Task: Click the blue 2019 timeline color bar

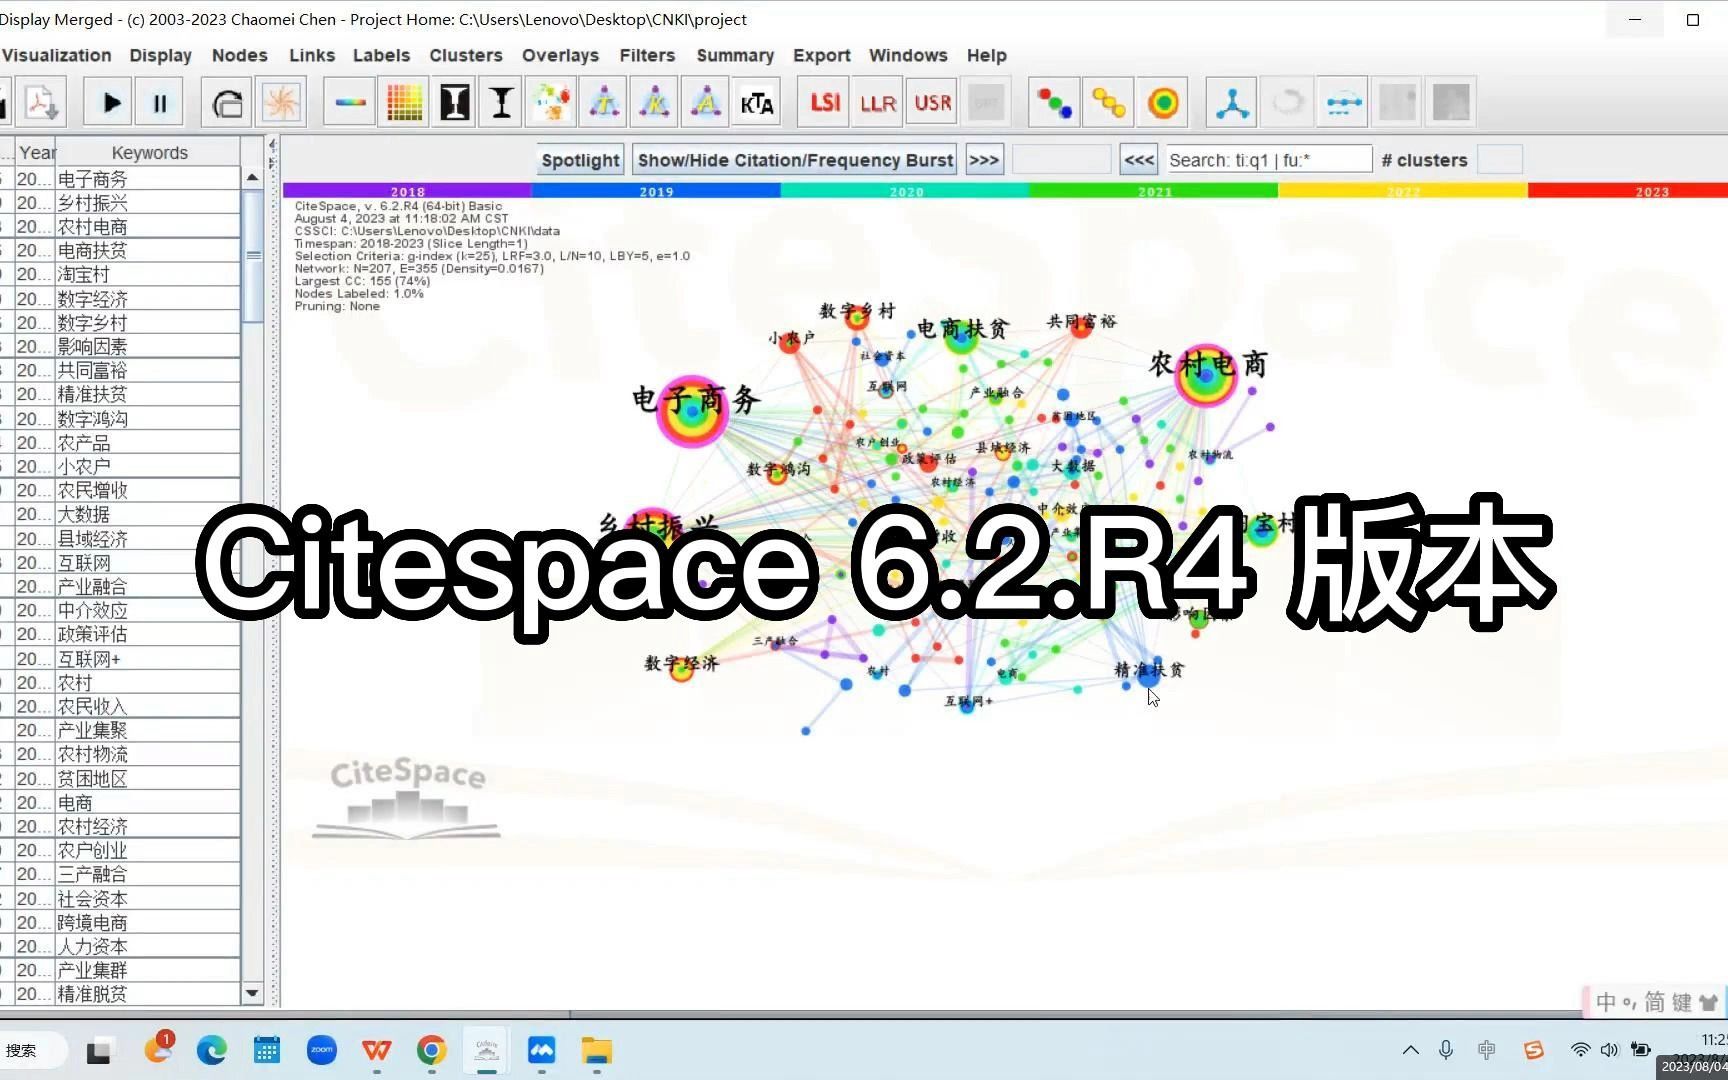Action: (x=656, y=190)
